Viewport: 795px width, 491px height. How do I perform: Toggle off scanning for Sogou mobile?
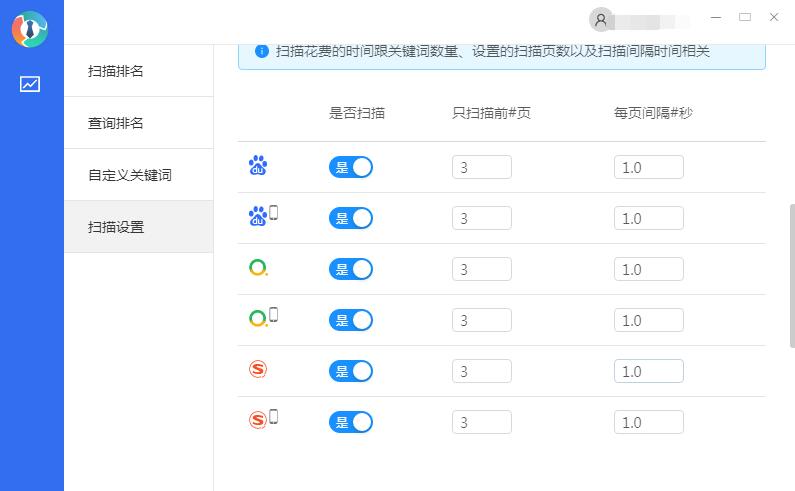[351, 422]
